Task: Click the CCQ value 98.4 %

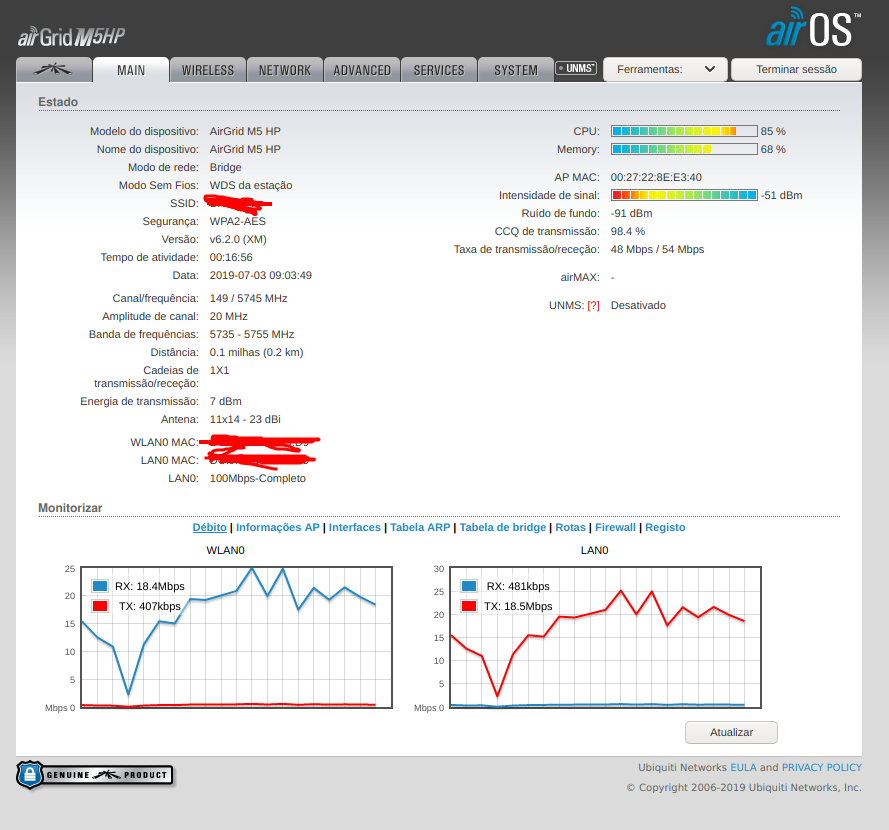Action: (x=628, y=231)
